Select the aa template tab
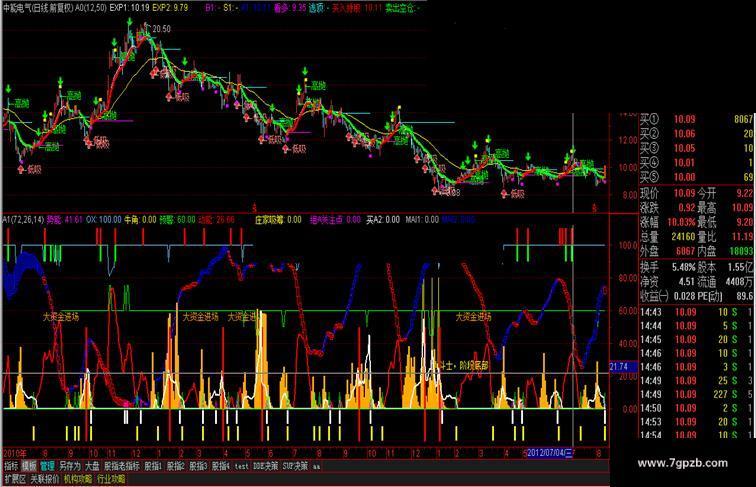The height and width of the screenshot is (487, 756). [316, 466]
